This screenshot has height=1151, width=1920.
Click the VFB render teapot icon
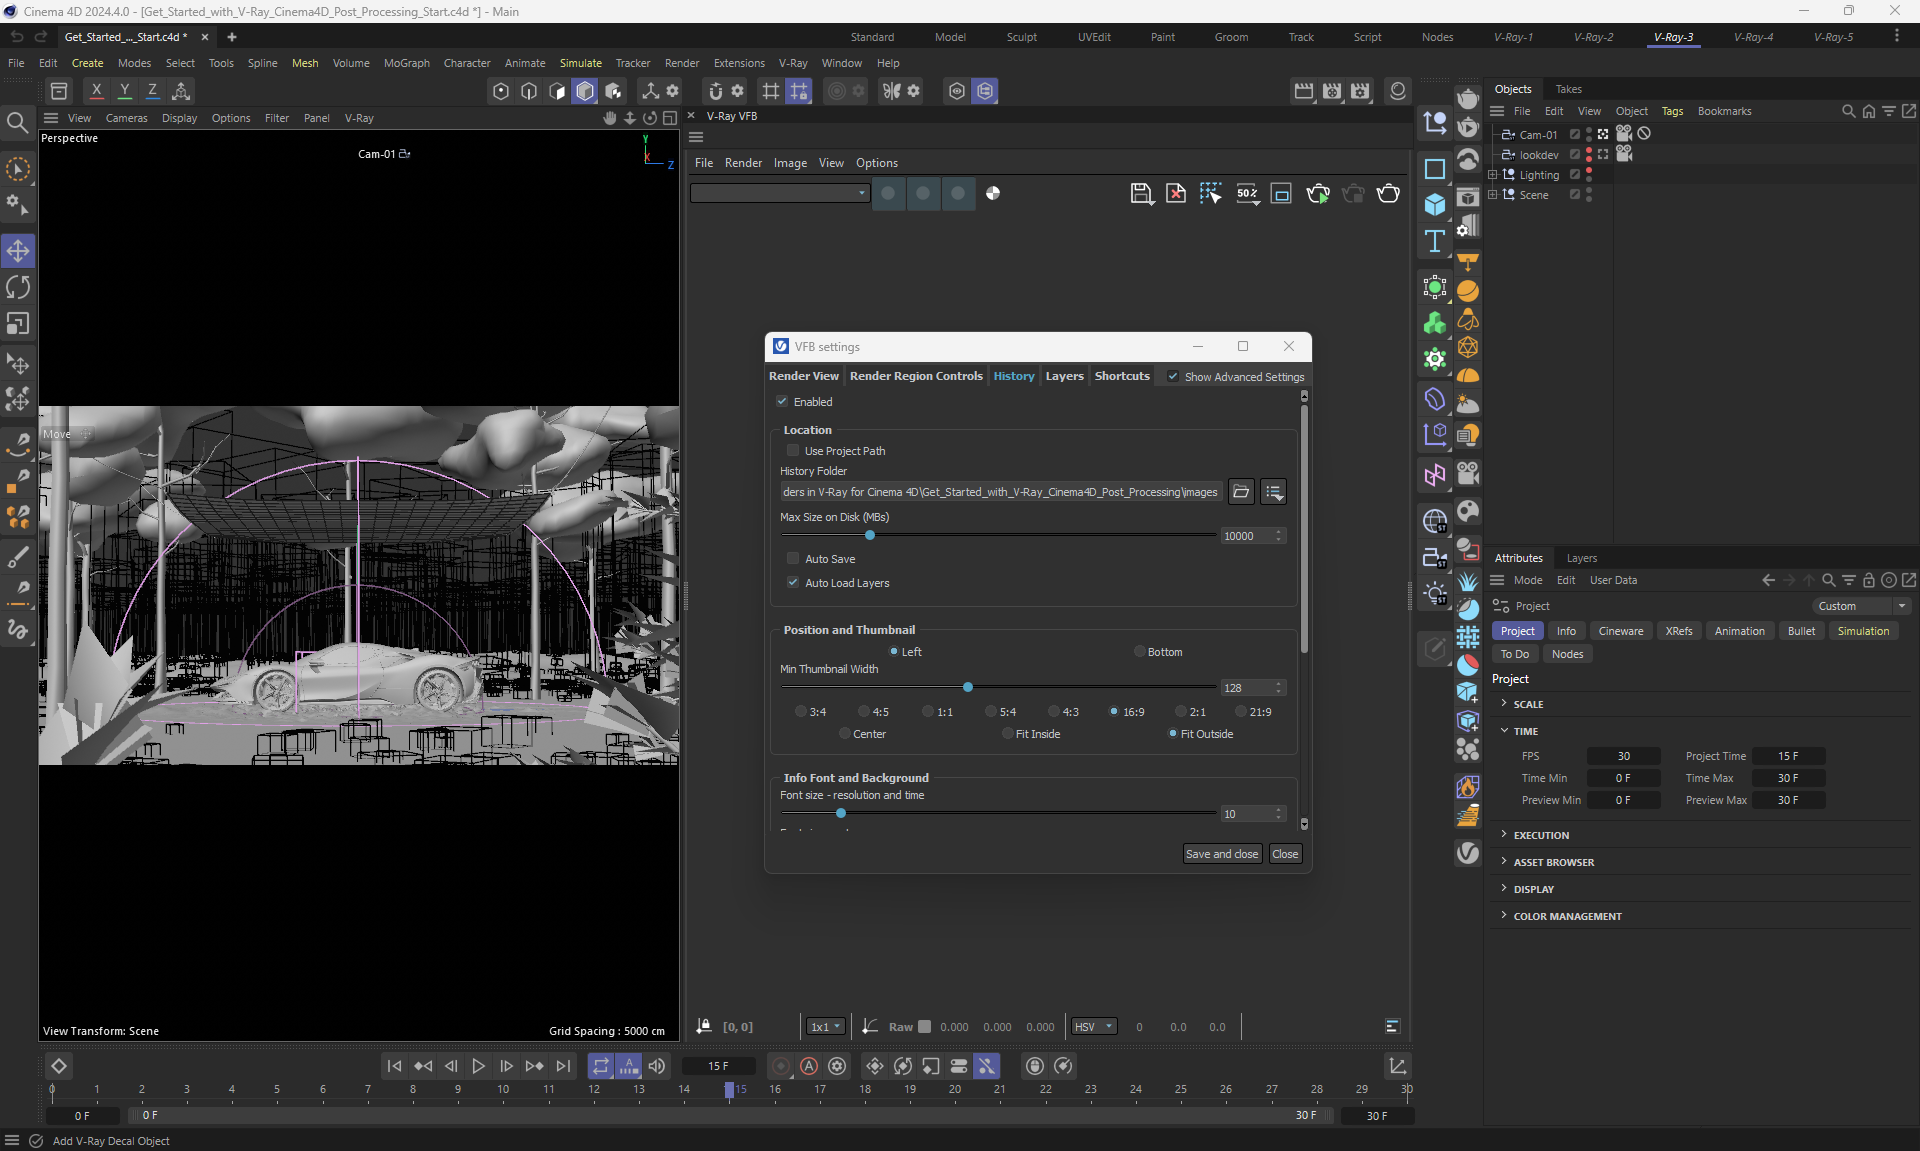coord(1388,194)
